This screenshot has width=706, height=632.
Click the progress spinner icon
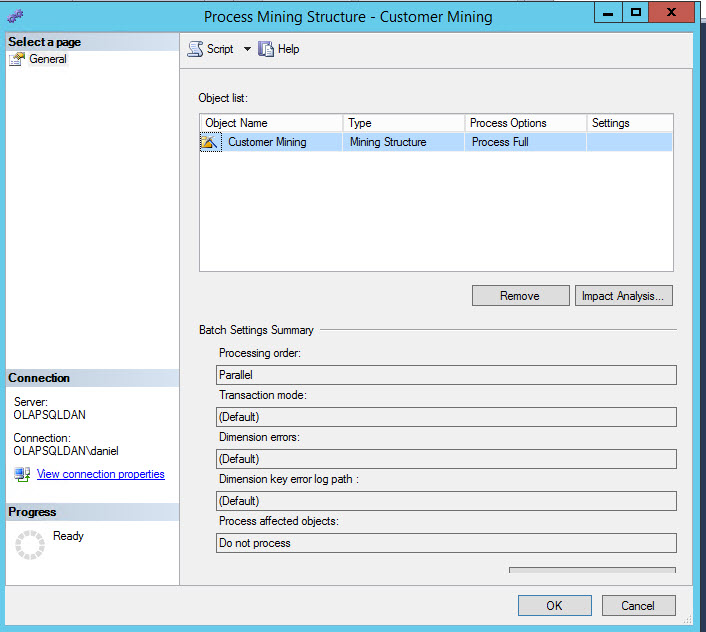tap(30, 545)
